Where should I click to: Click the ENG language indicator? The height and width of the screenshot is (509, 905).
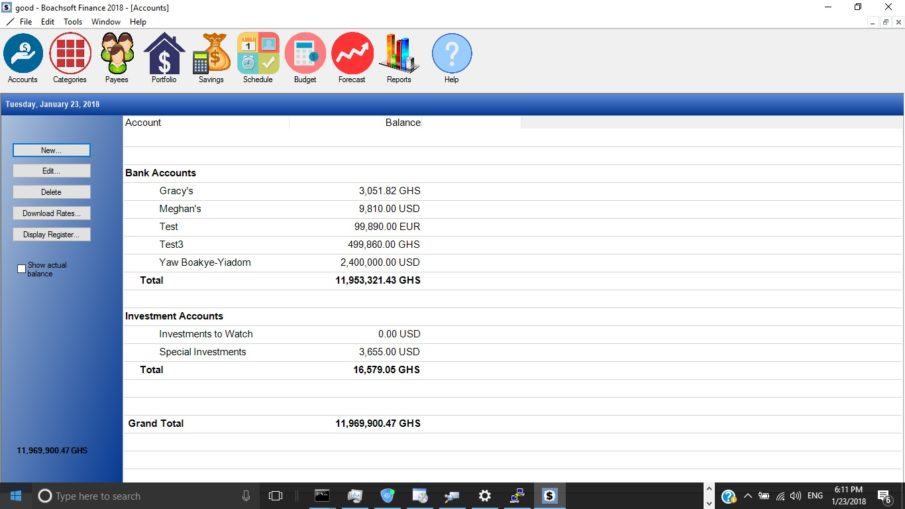click(x=815, y=496)
